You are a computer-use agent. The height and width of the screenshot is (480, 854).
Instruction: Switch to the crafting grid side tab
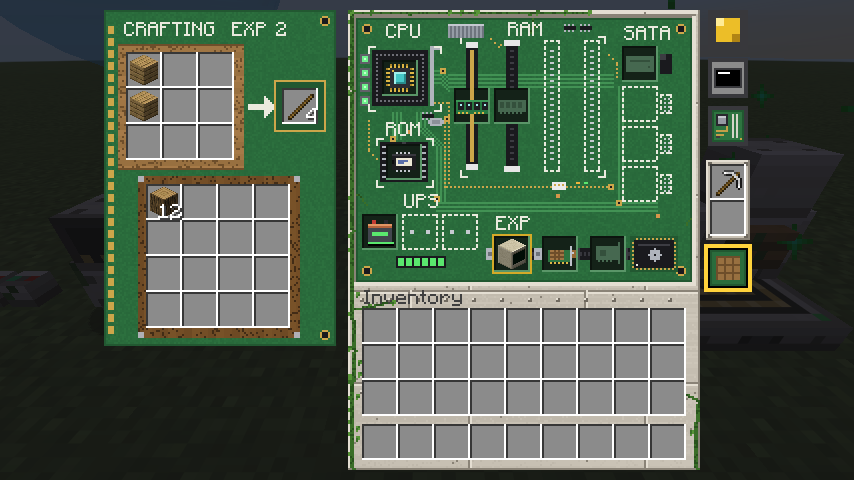pos(728,268)
